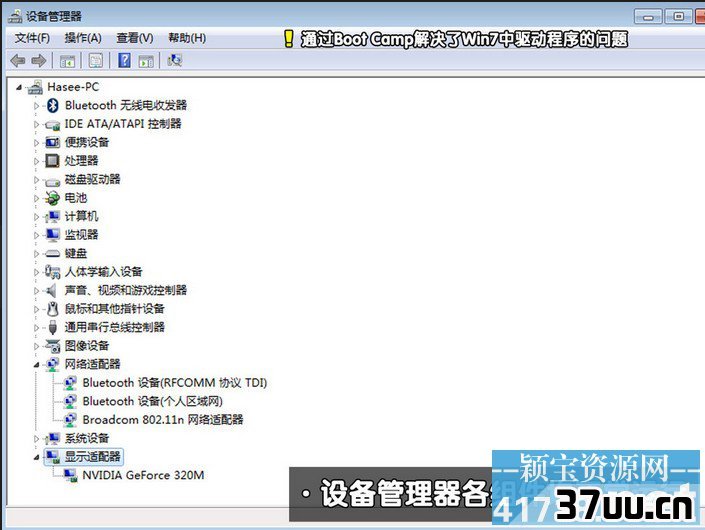
Task: Click the 电池 battery icon
Action: click(x=52, y=198)
